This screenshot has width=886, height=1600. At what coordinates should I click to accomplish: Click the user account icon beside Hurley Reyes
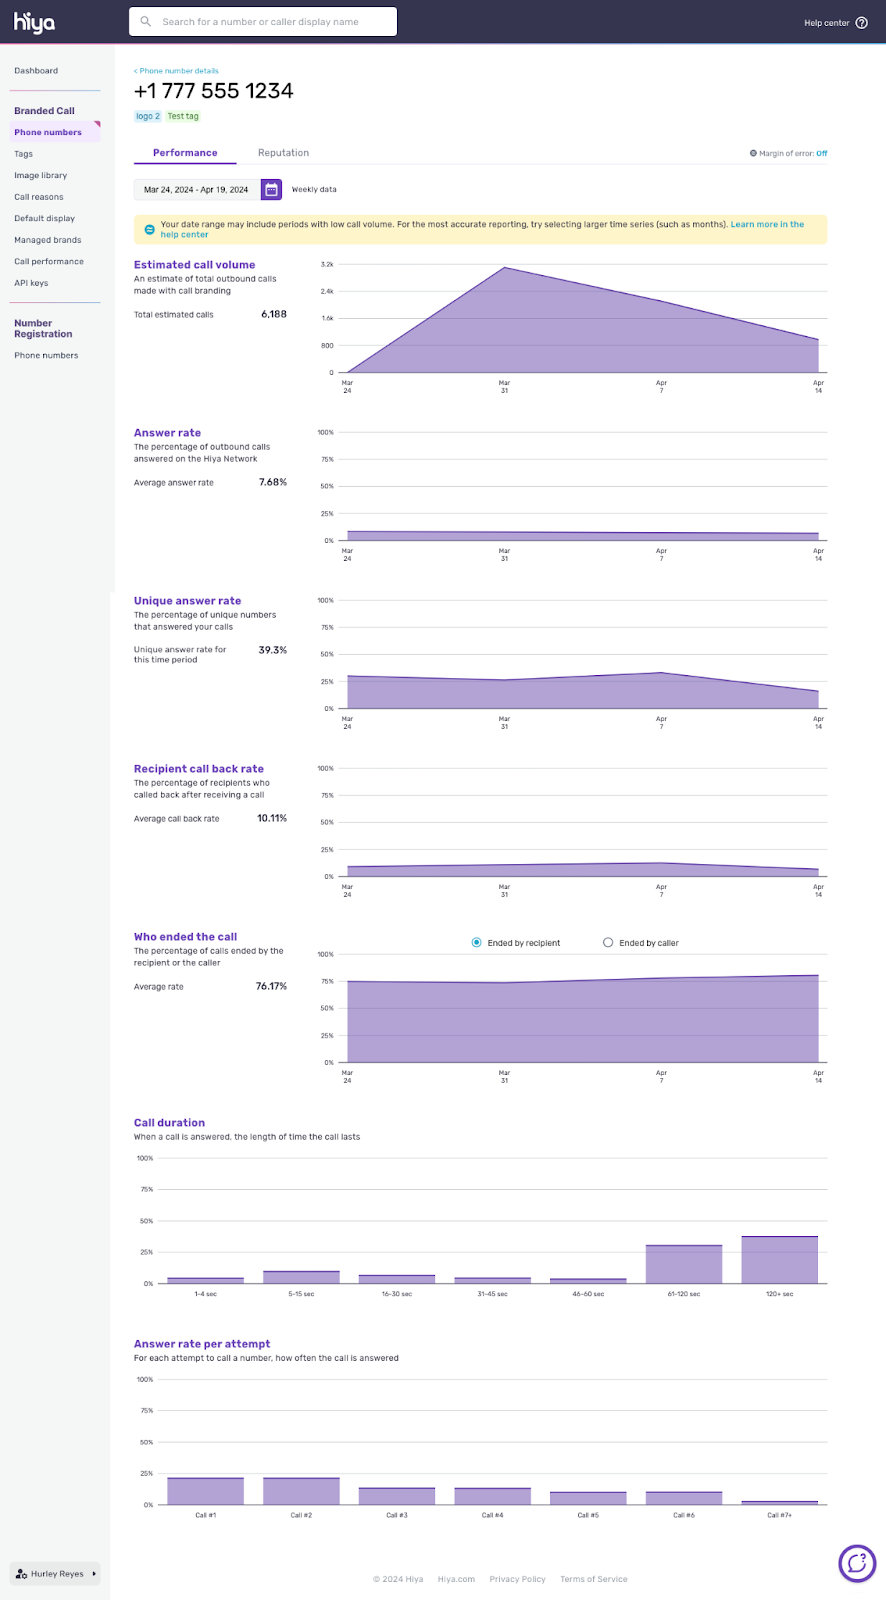coord(22,1574)
